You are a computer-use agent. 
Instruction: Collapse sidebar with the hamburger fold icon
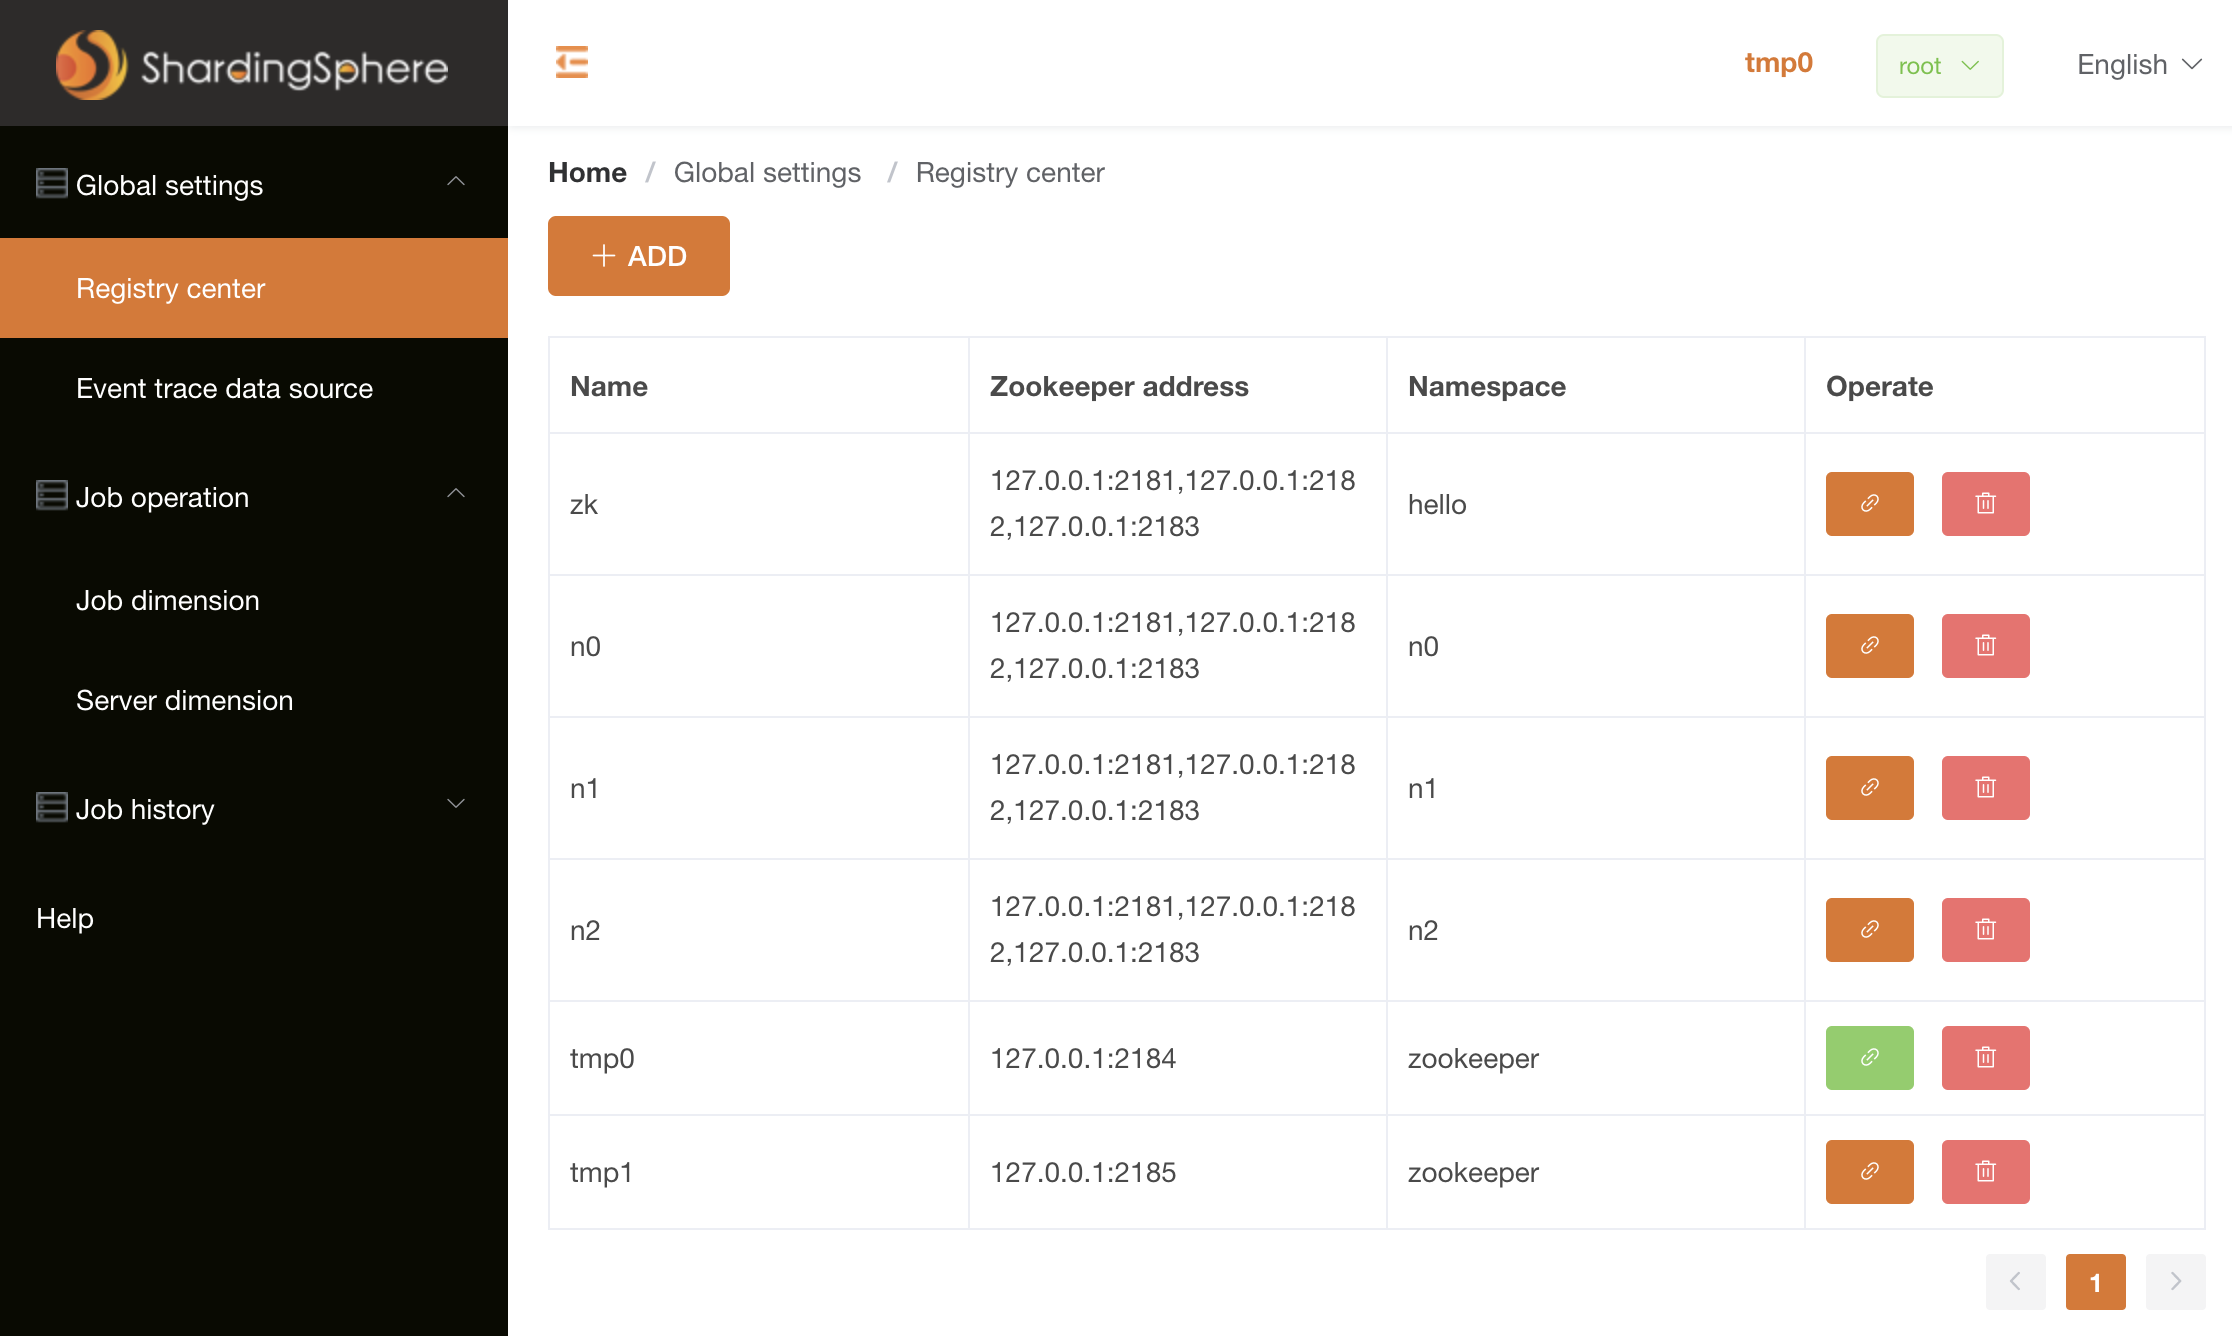click(x=572, y=62)
